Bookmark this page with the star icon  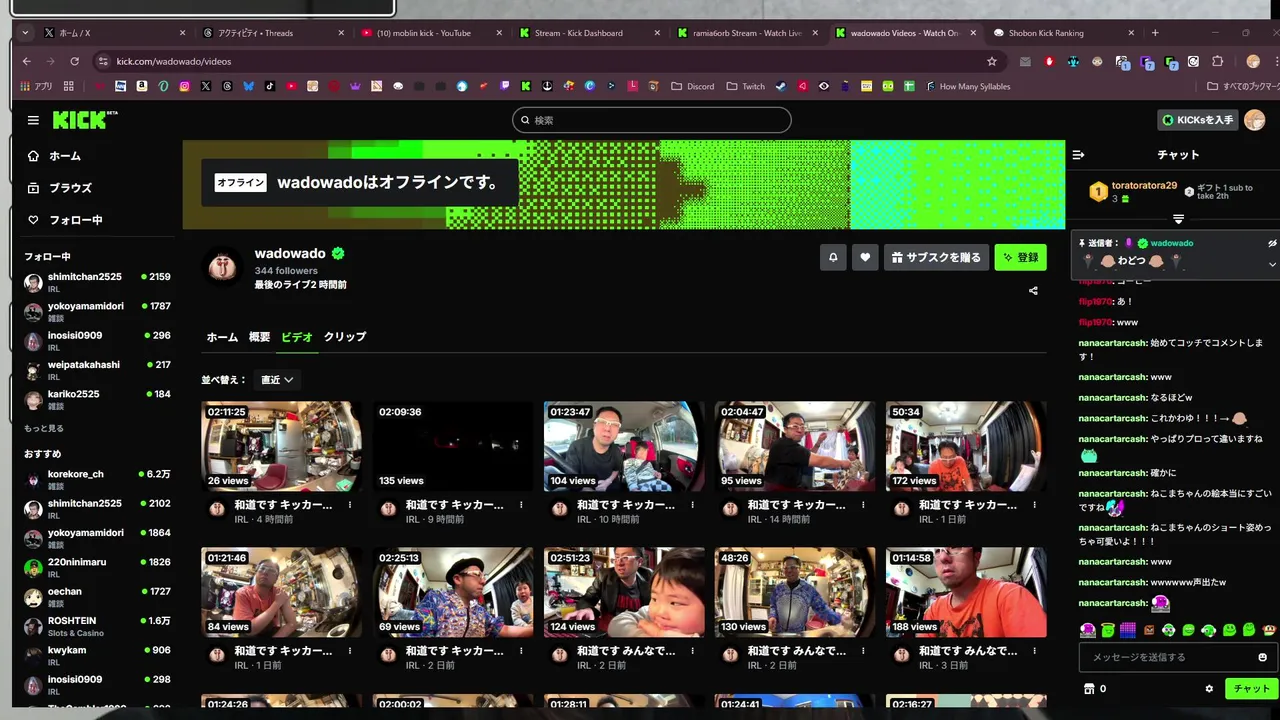click(991, 61)
